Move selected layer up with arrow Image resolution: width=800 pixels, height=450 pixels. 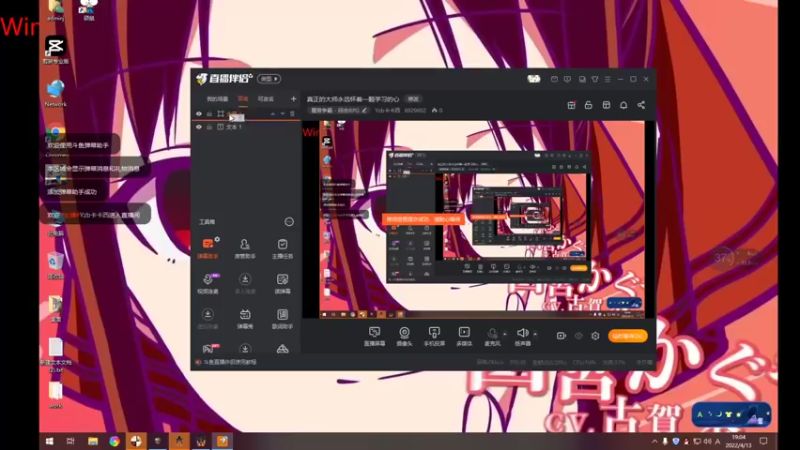(272, 114)
